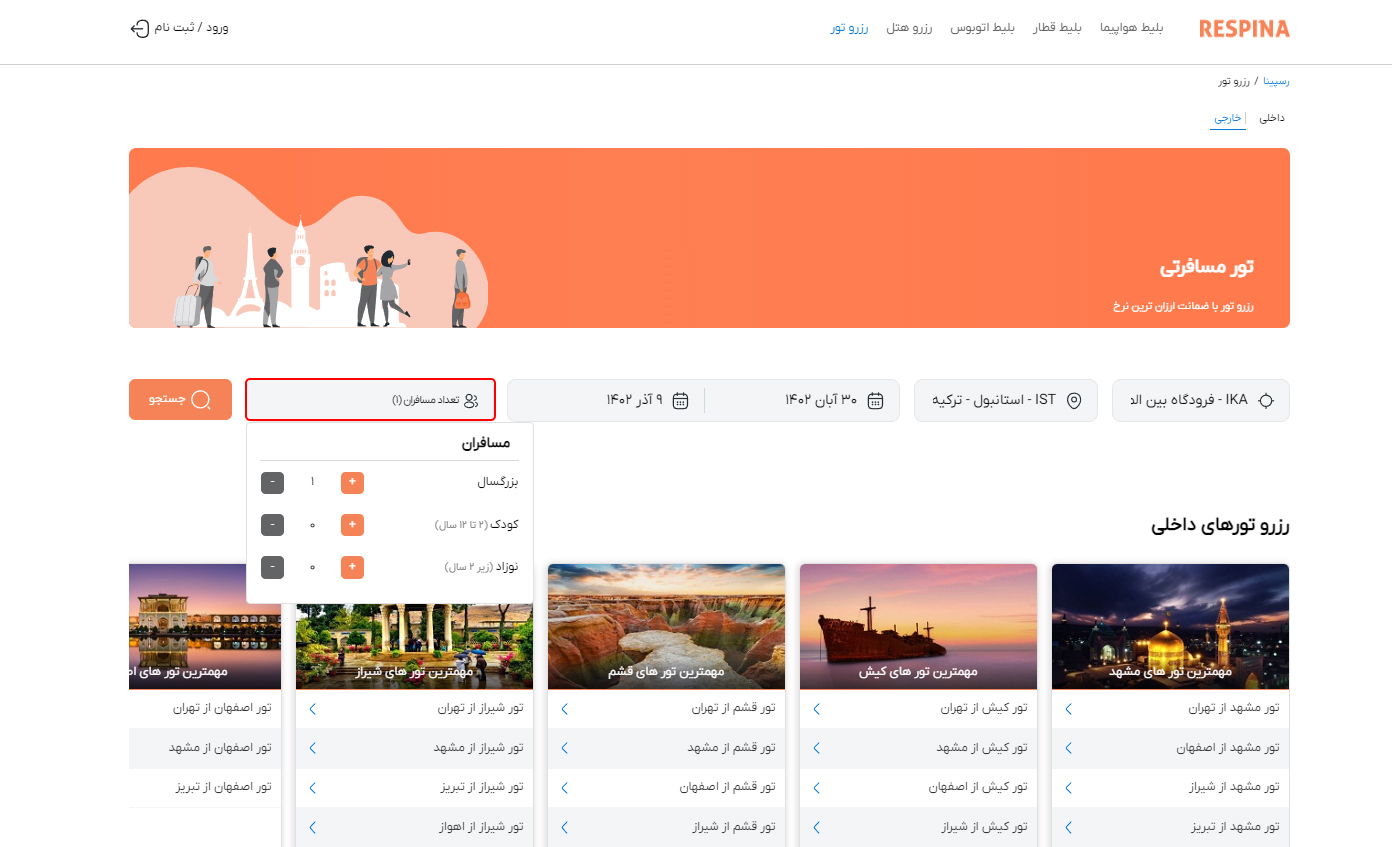Click the calendar icon next to ۳۰ آبان ۱۴۰۲
Screen dimensions: 1392x847
[875, 399]
